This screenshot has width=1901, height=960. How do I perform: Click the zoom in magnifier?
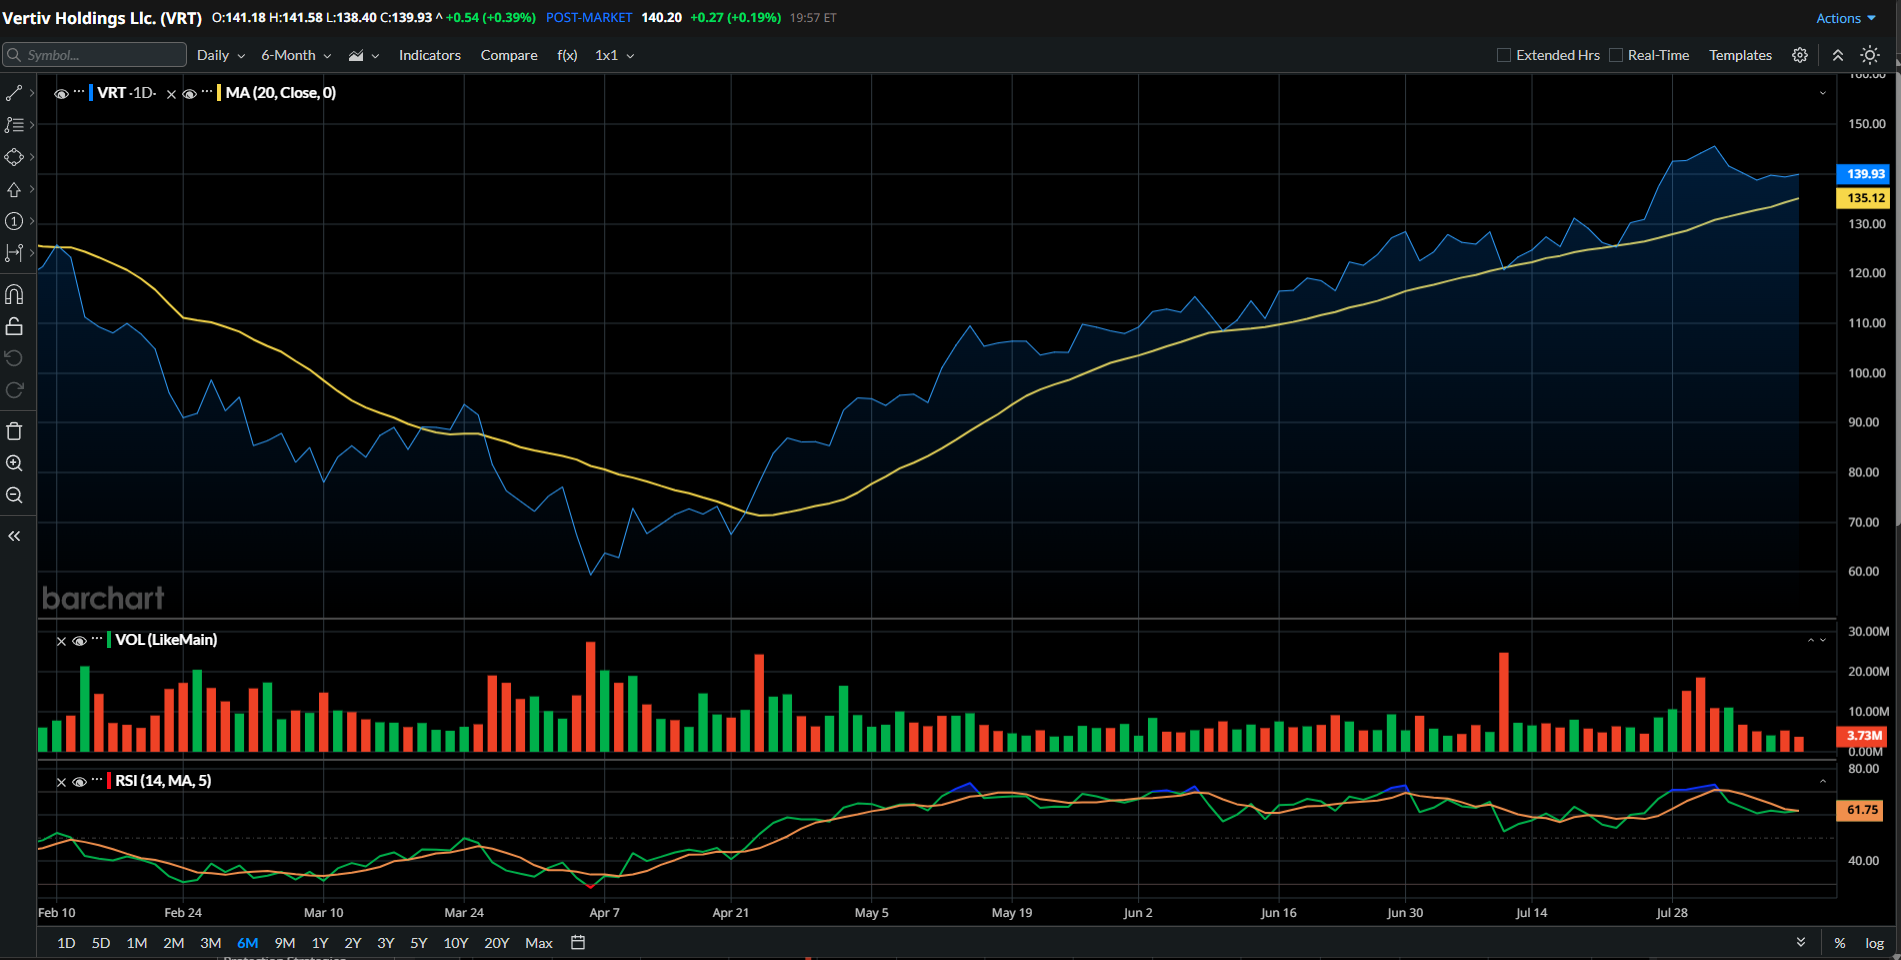(x=14, y=463)
